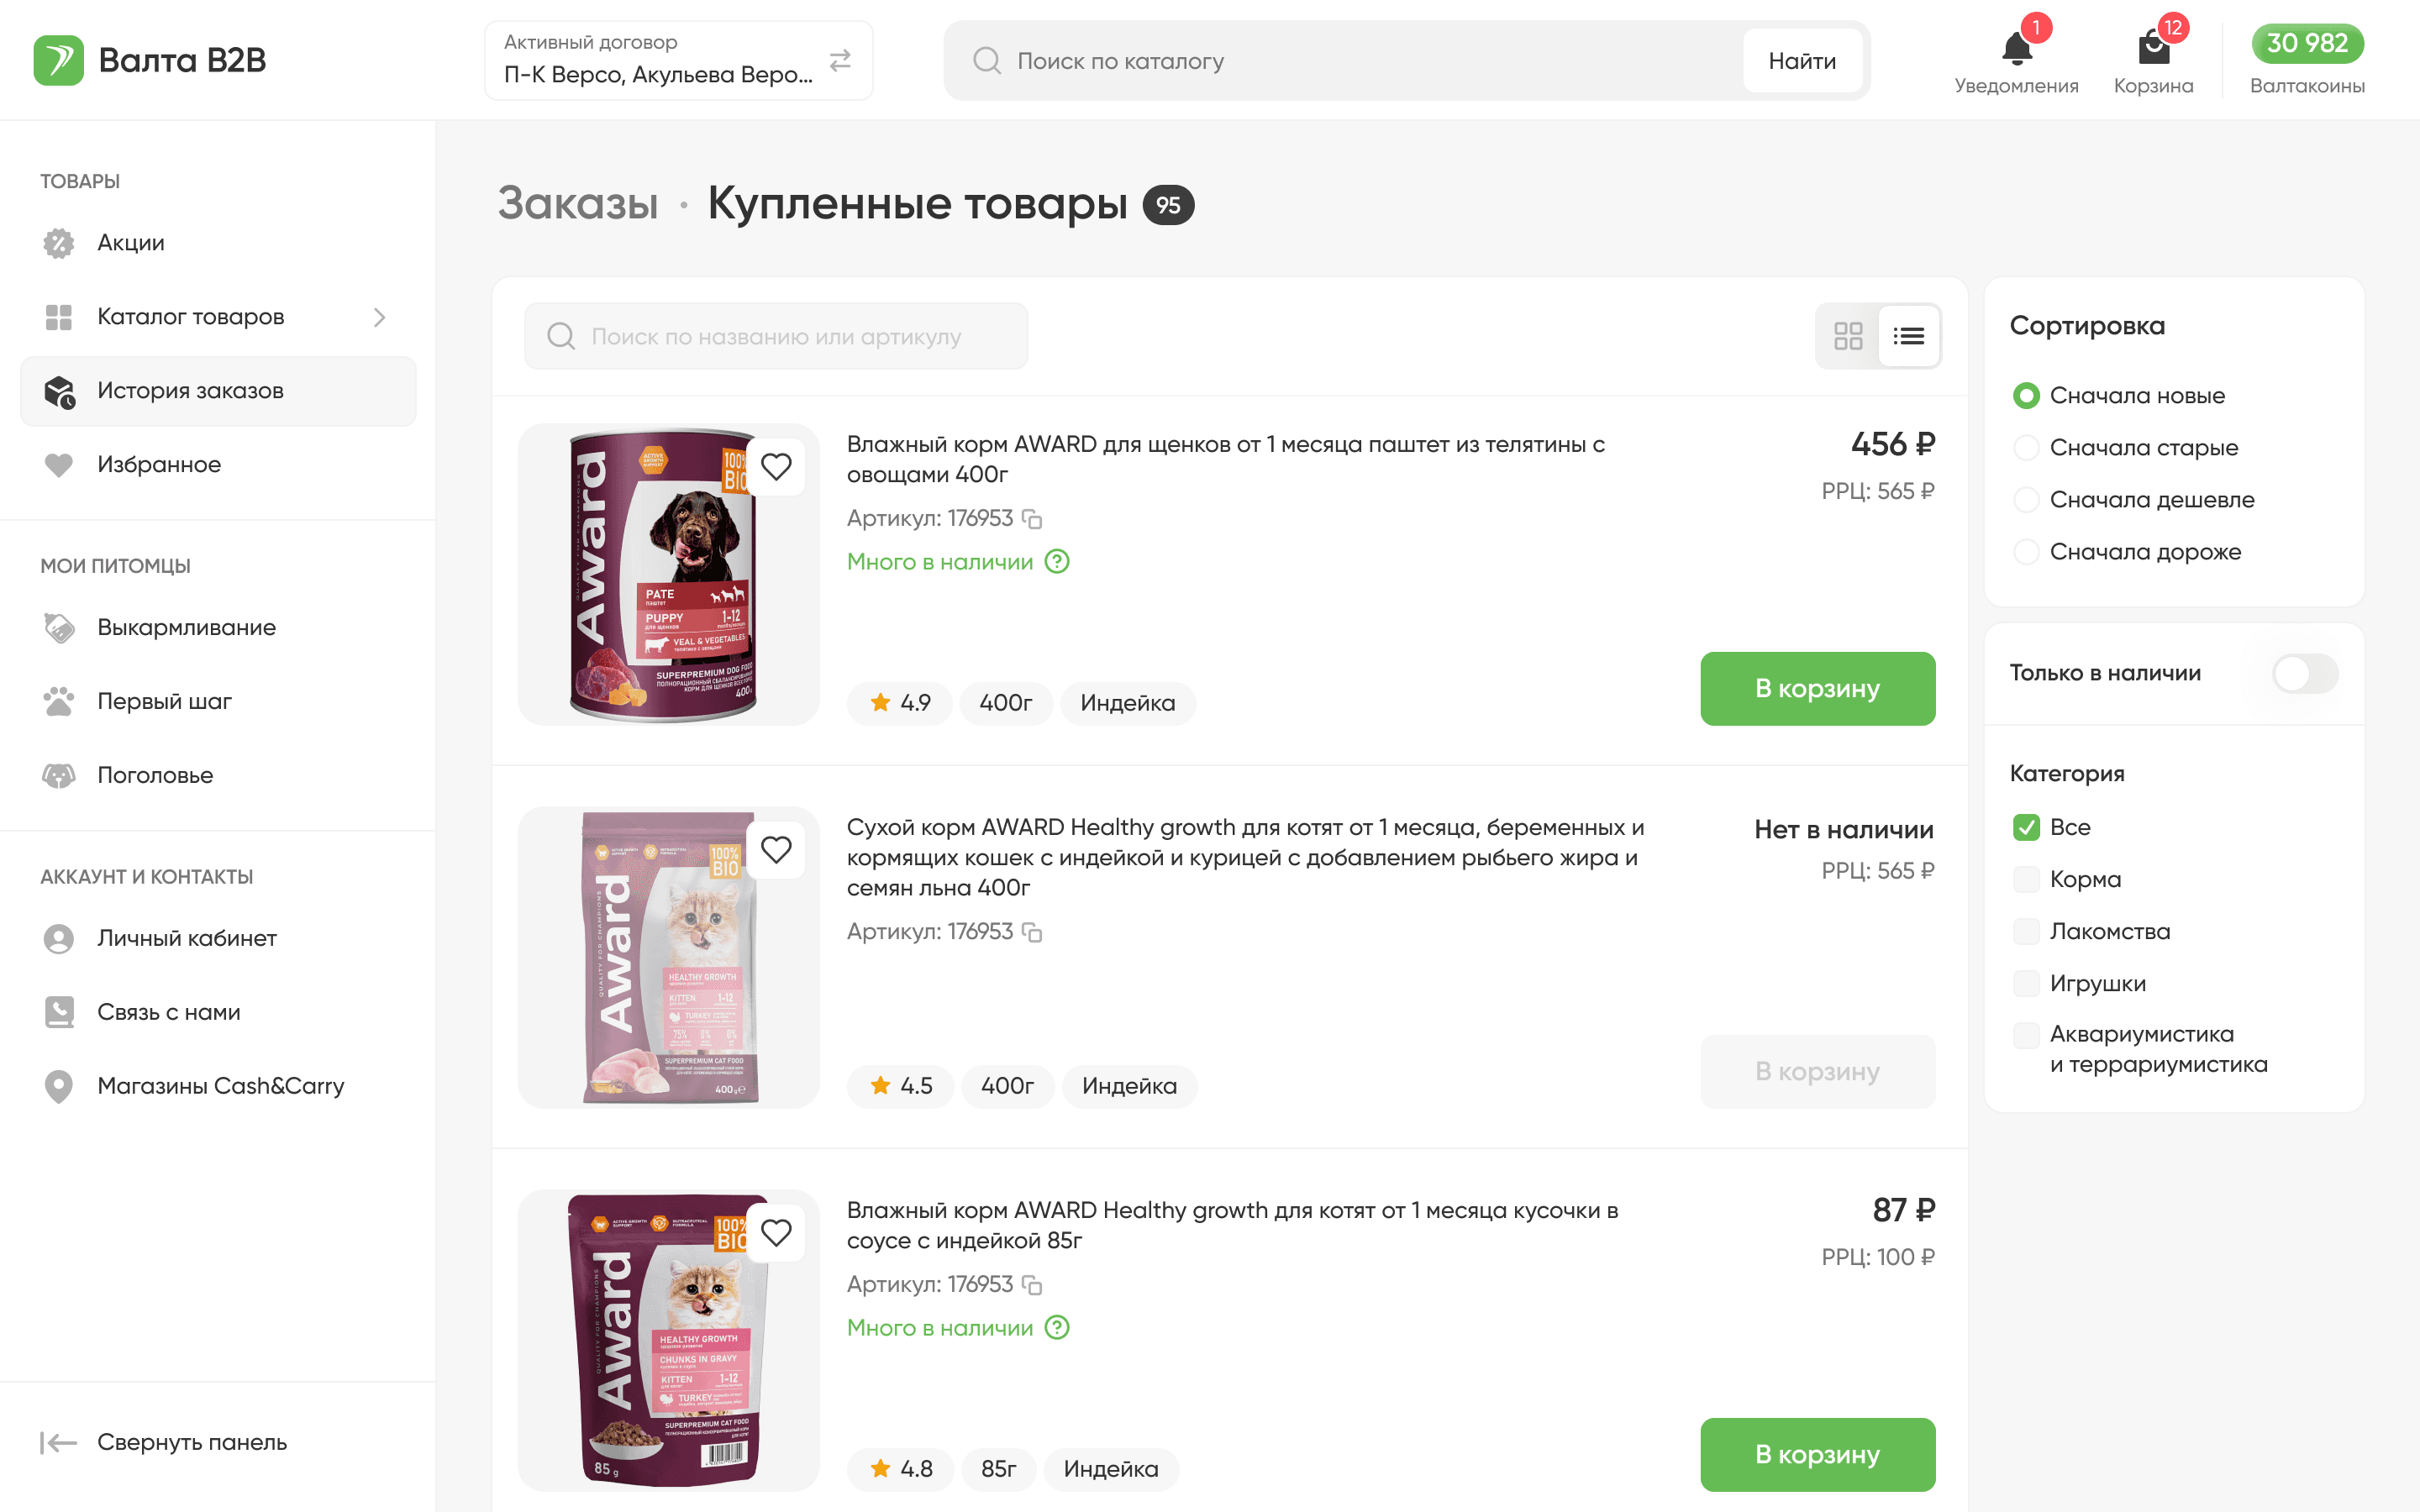Expand the 'Каталог товаров' submenu
This screenshot has width=2420, height=1512.
click(x=379, y=318)
